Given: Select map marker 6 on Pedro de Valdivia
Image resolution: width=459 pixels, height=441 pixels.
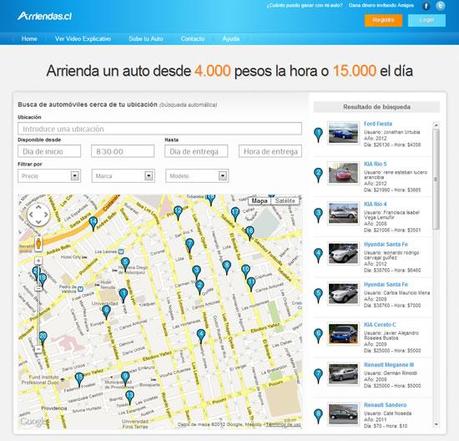Looking at the screenshot, I should tap(106, 311).
